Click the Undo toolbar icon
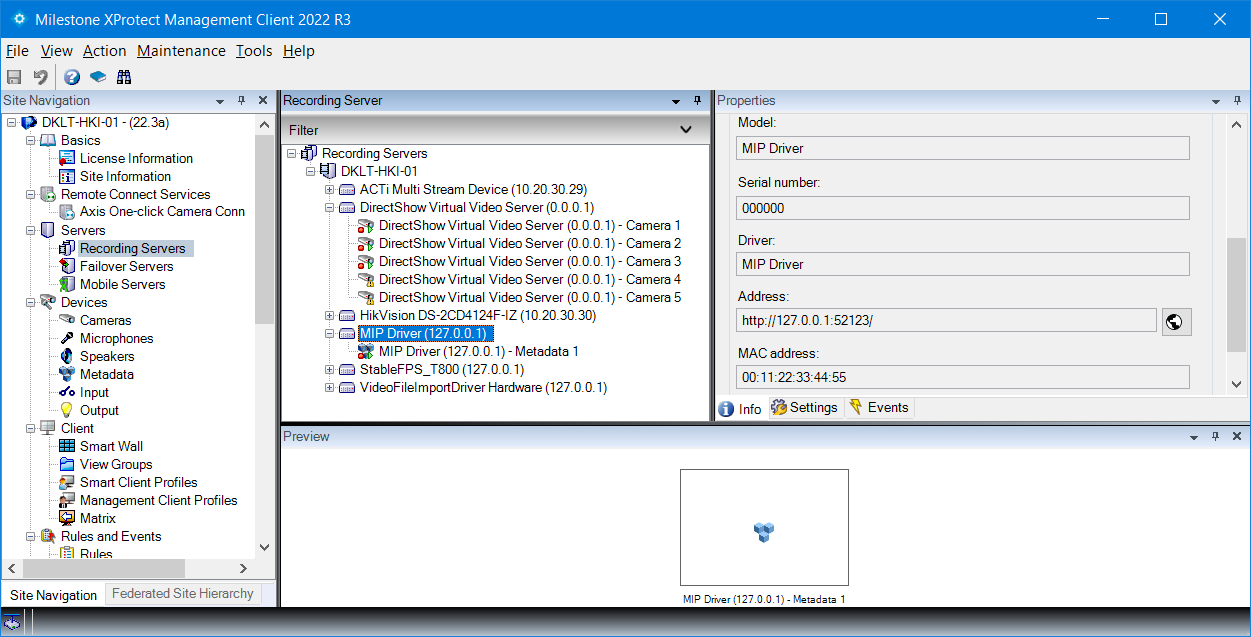The height and width of the screenshot is (637, 1251). click(41, 77)
